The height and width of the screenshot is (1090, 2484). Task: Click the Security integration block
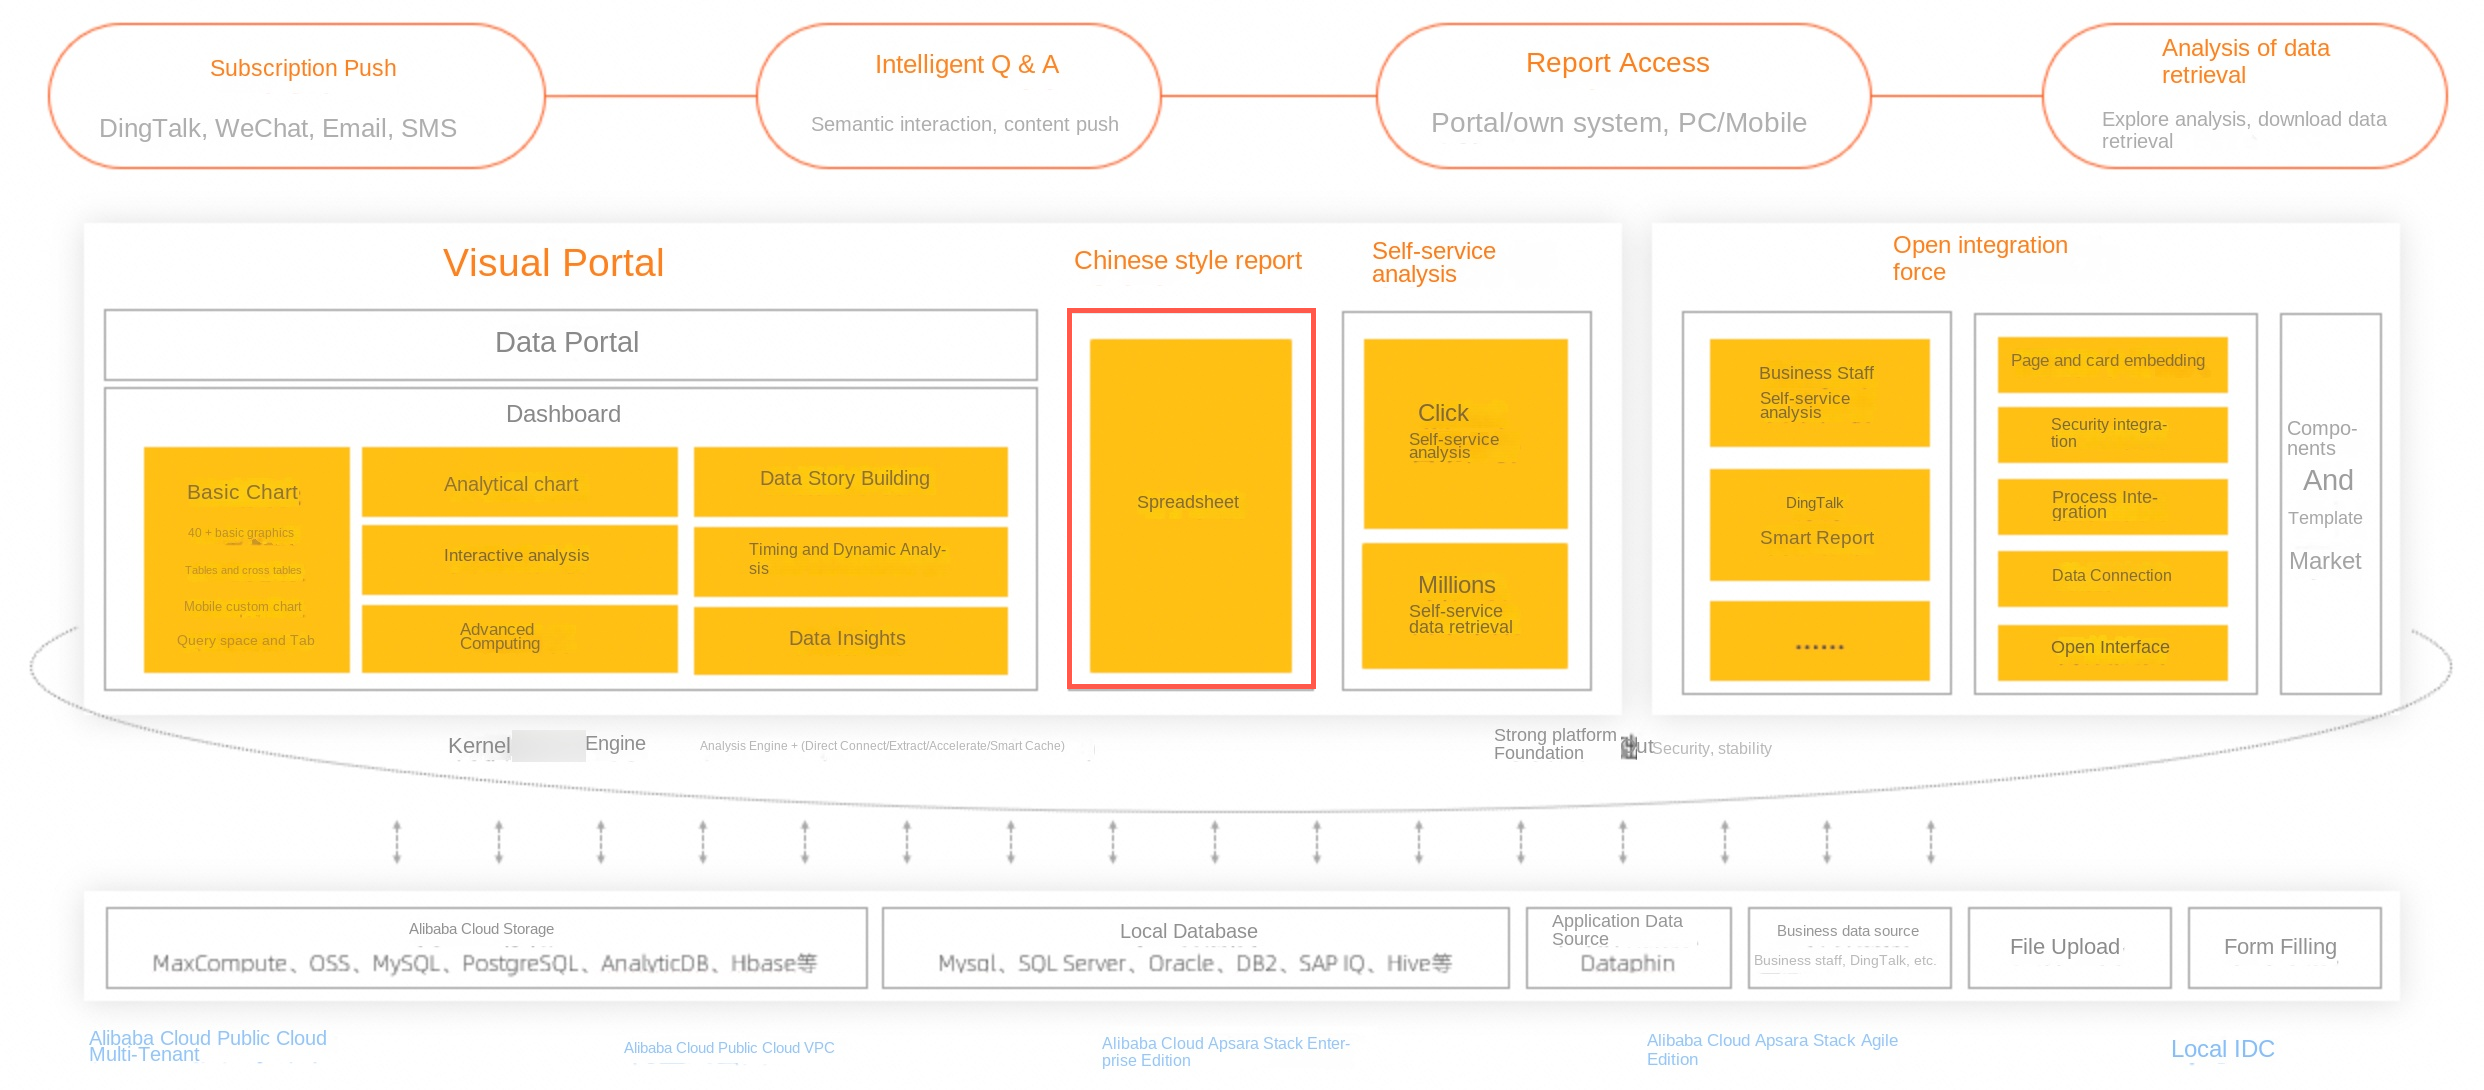pos(2111,434)
